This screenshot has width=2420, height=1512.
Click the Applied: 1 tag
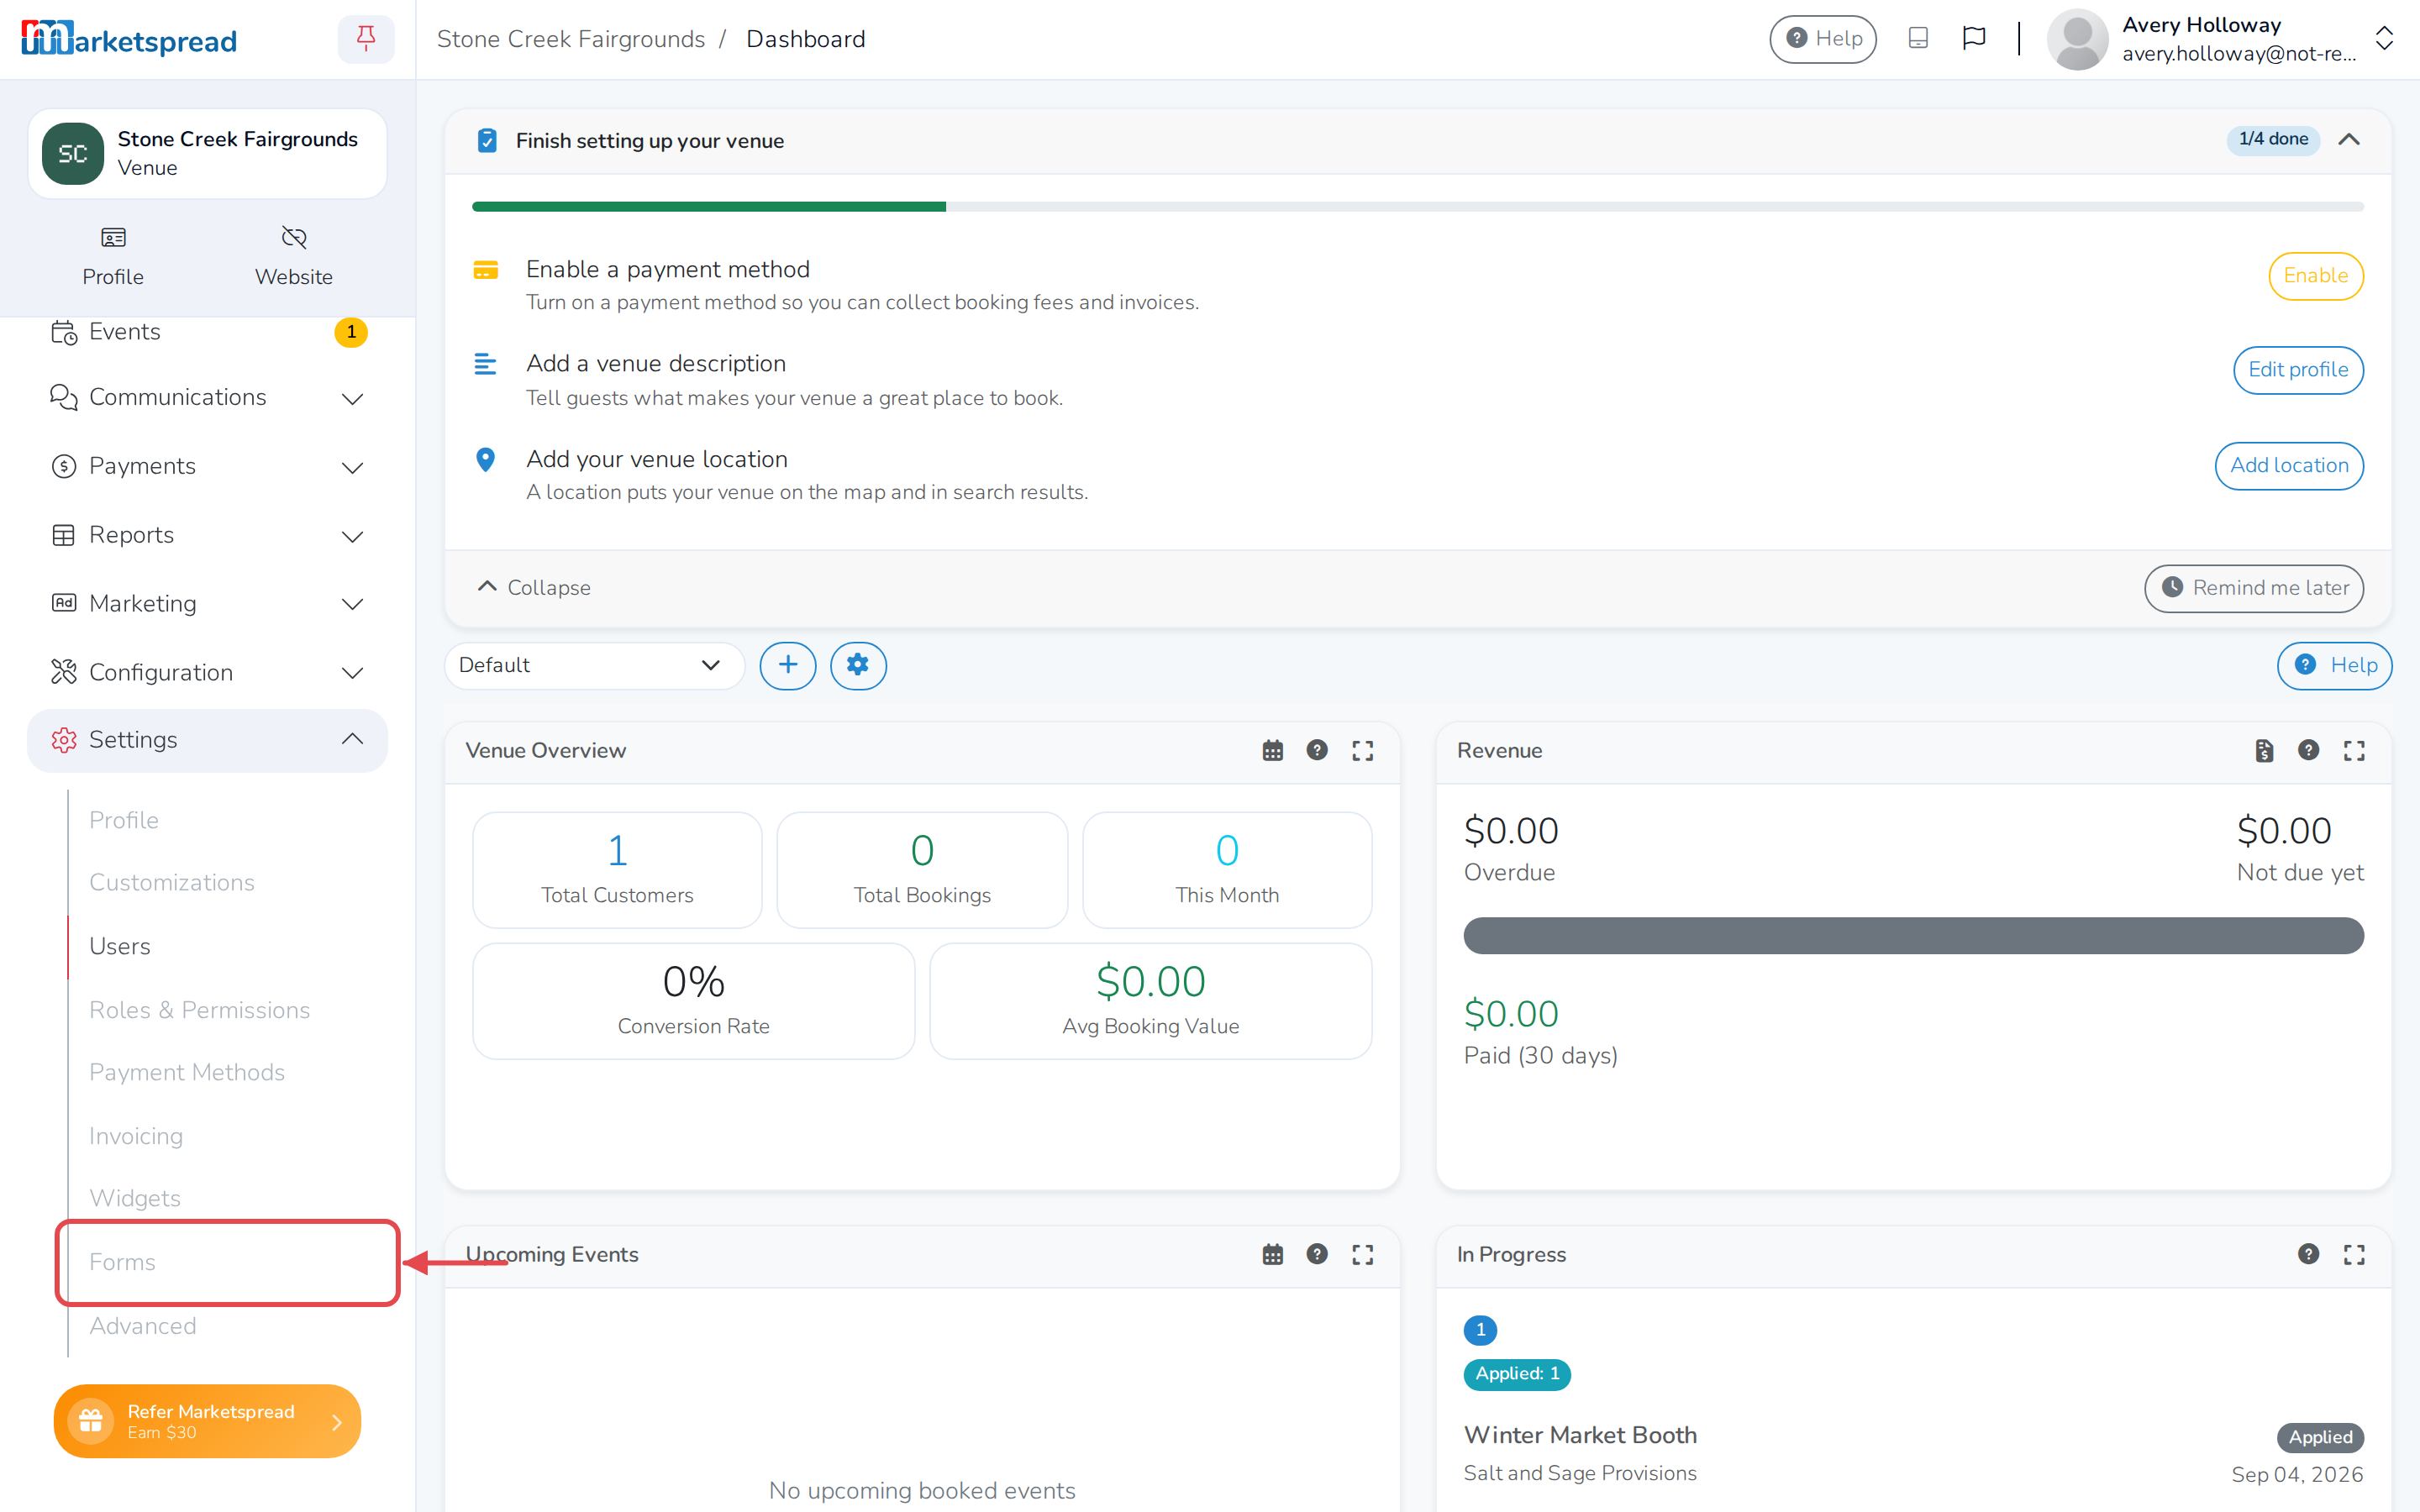point(1517,1374)
